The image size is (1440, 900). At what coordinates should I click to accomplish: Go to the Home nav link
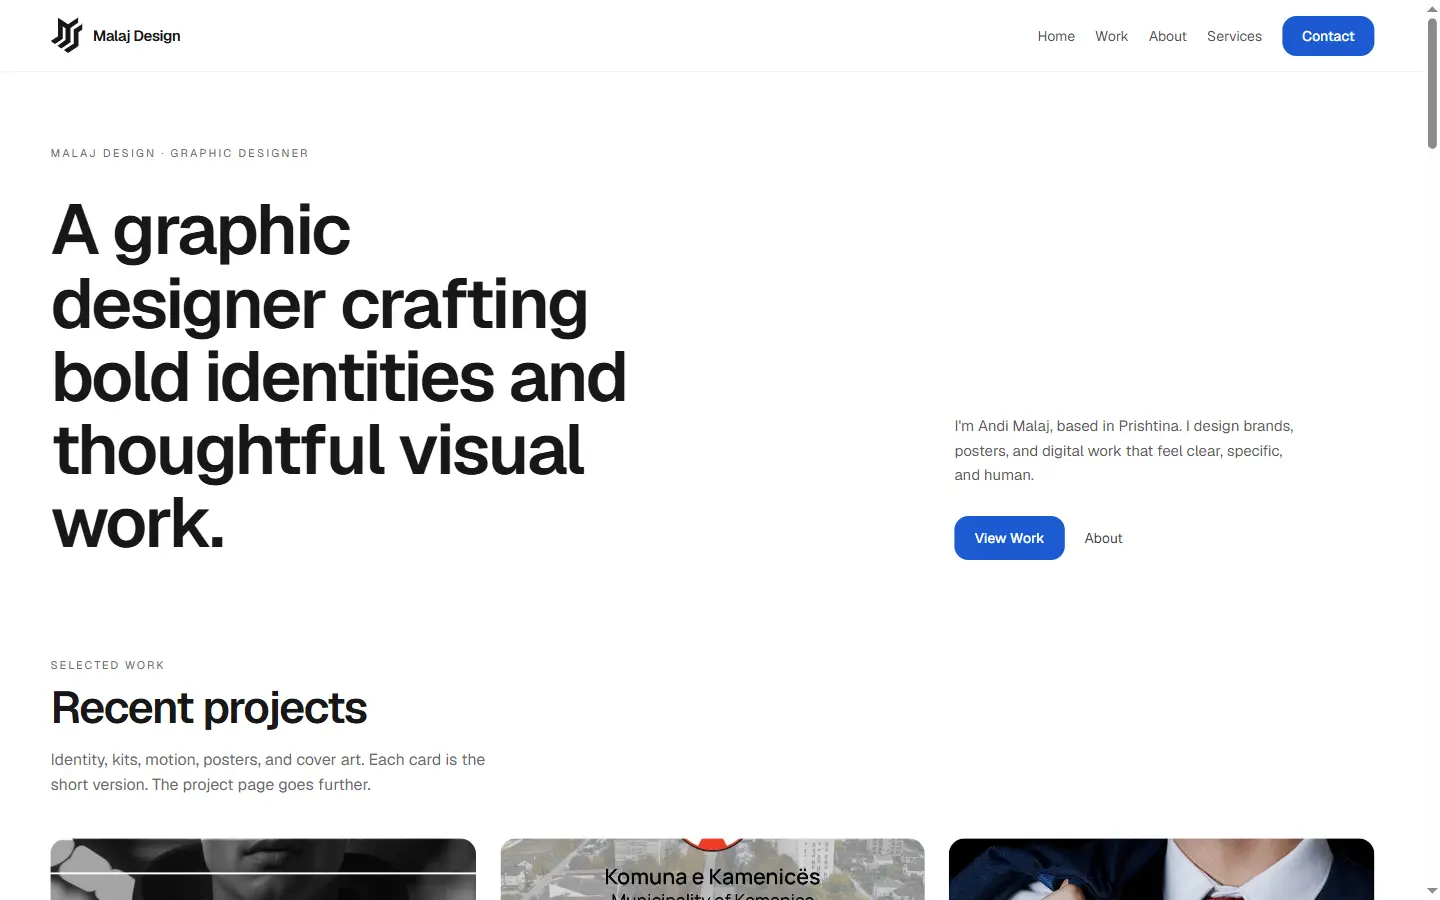coord(1056,36)
